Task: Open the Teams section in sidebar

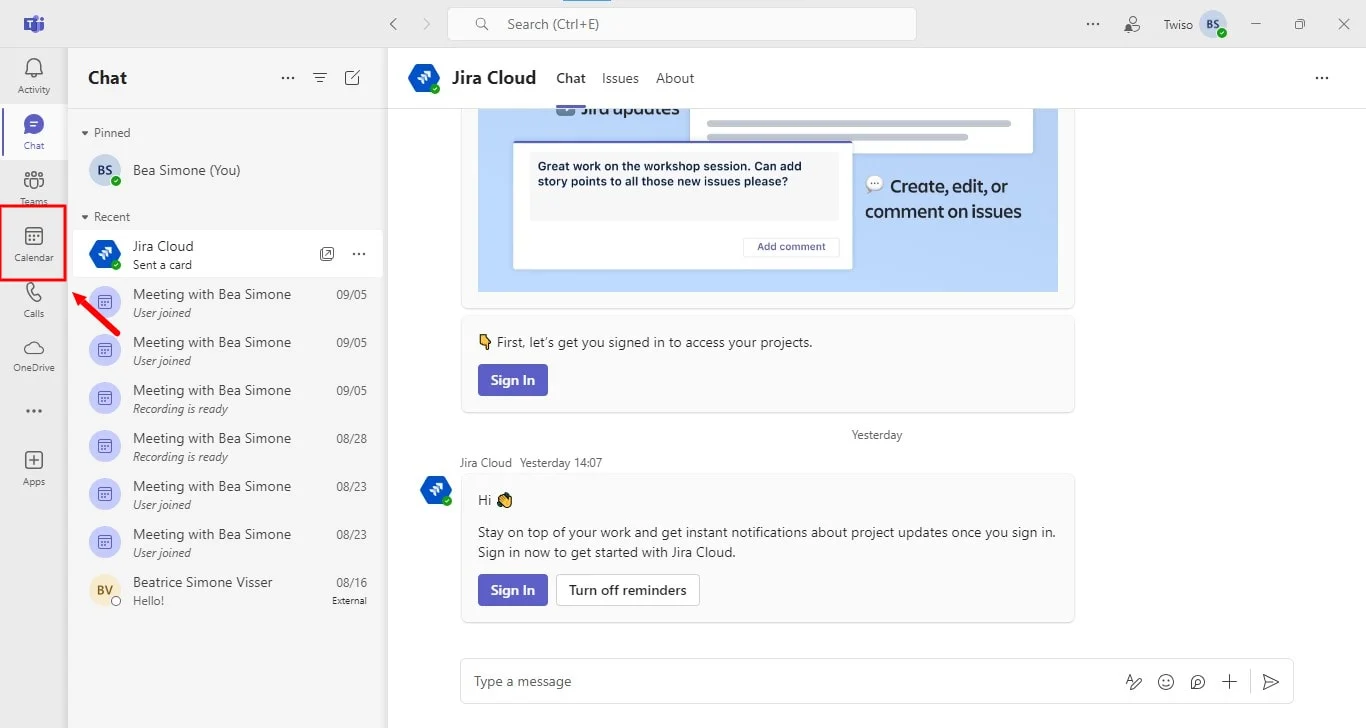Action: (x=34, y=187)
